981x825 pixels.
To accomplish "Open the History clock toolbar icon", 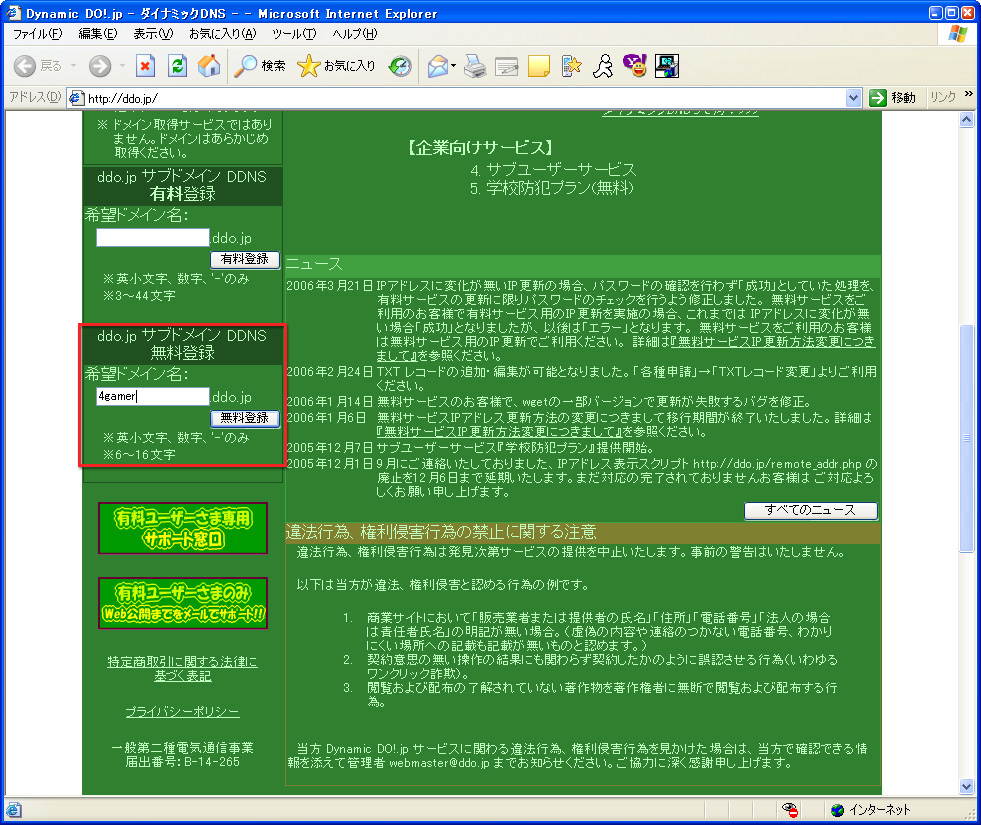I will click(400, 66).
